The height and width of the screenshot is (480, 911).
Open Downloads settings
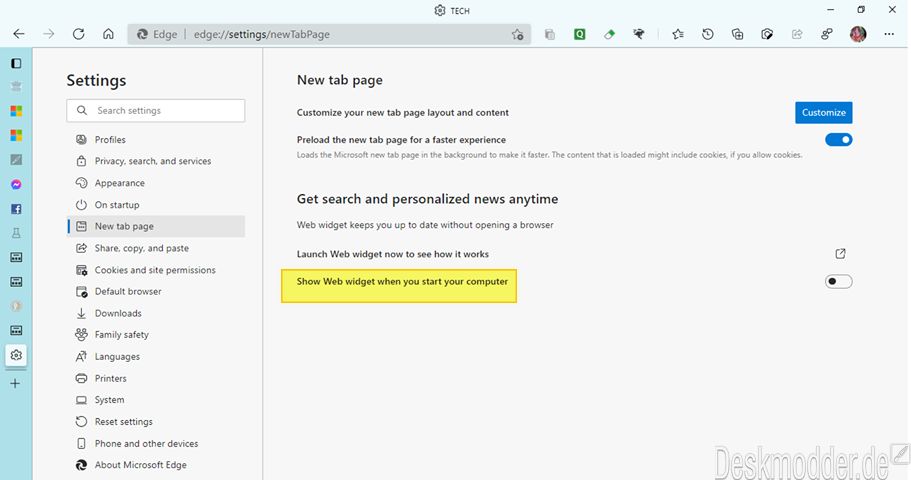coord(156,313)
